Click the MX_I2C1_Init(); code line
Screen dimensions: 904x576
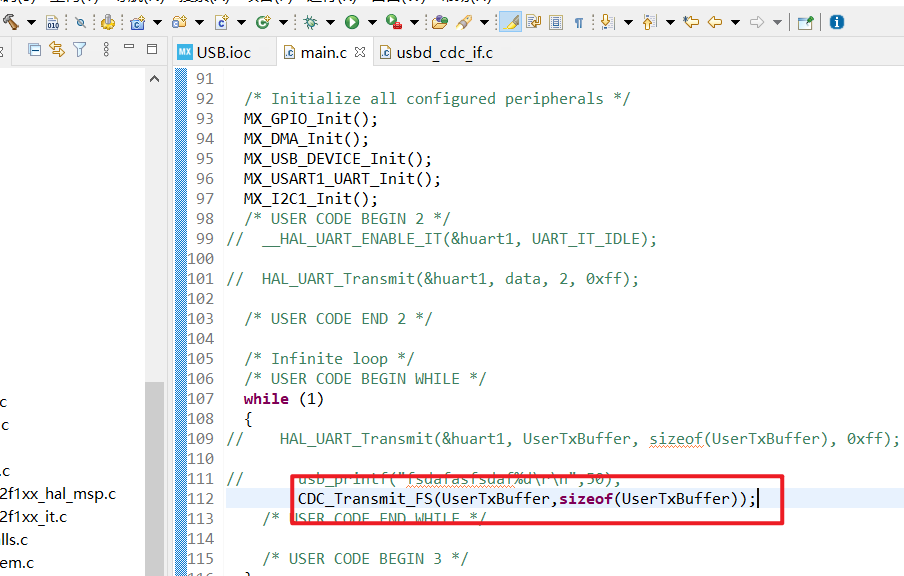point(311,199)
